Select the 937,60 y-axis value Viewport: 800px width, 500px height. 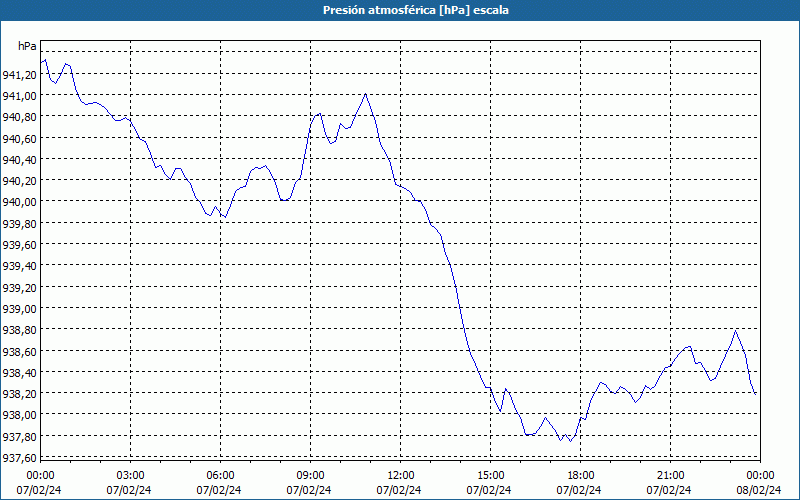click(x=19, y=458)
